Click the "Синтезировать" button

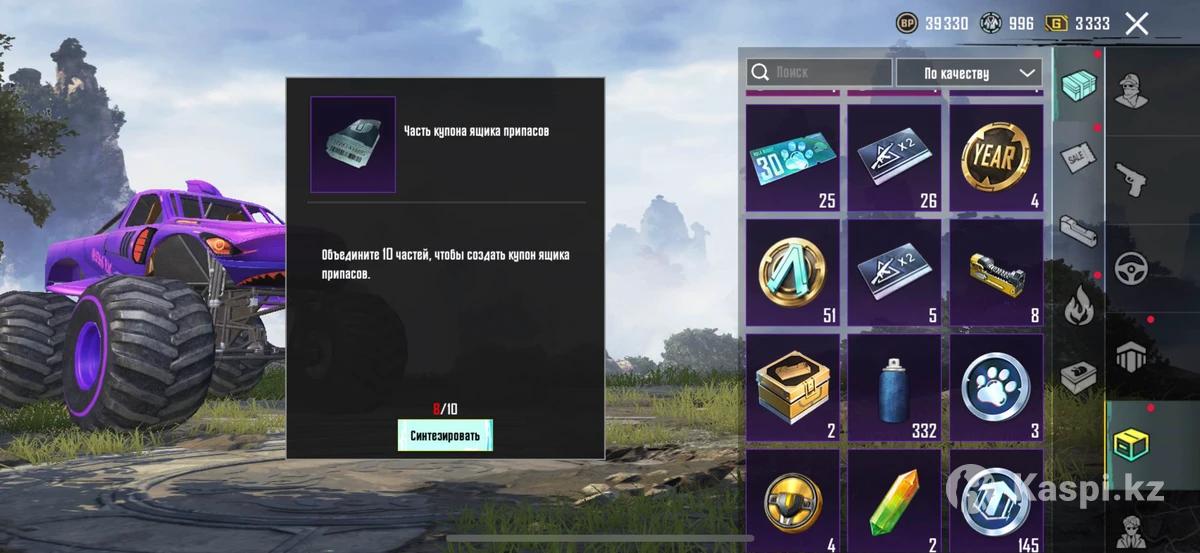pos(445,435)
